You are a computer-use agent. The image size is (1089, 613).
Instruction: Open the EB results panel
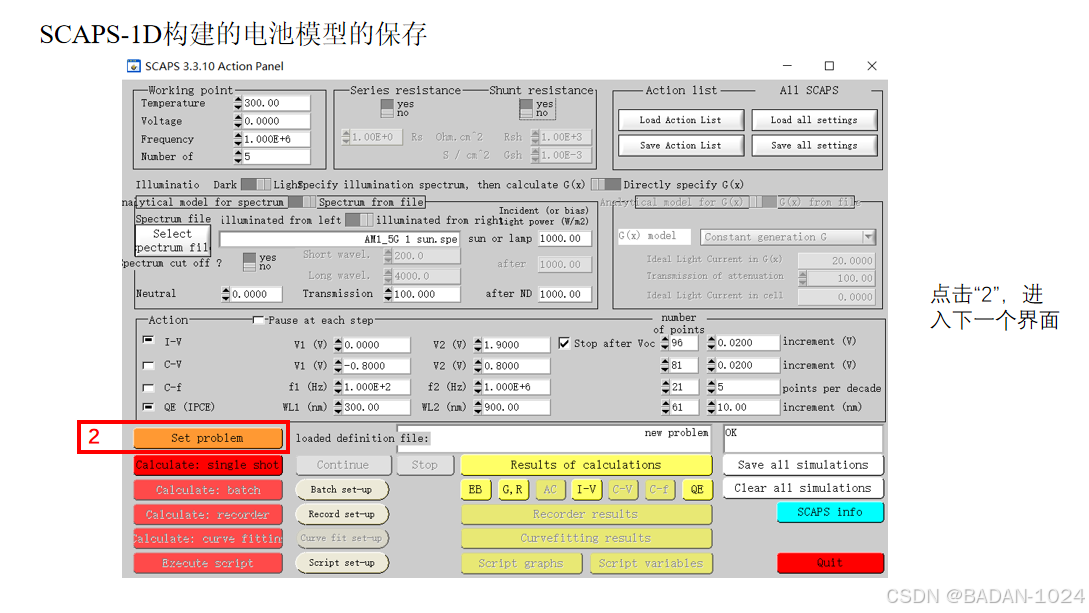tap(475, 489)
